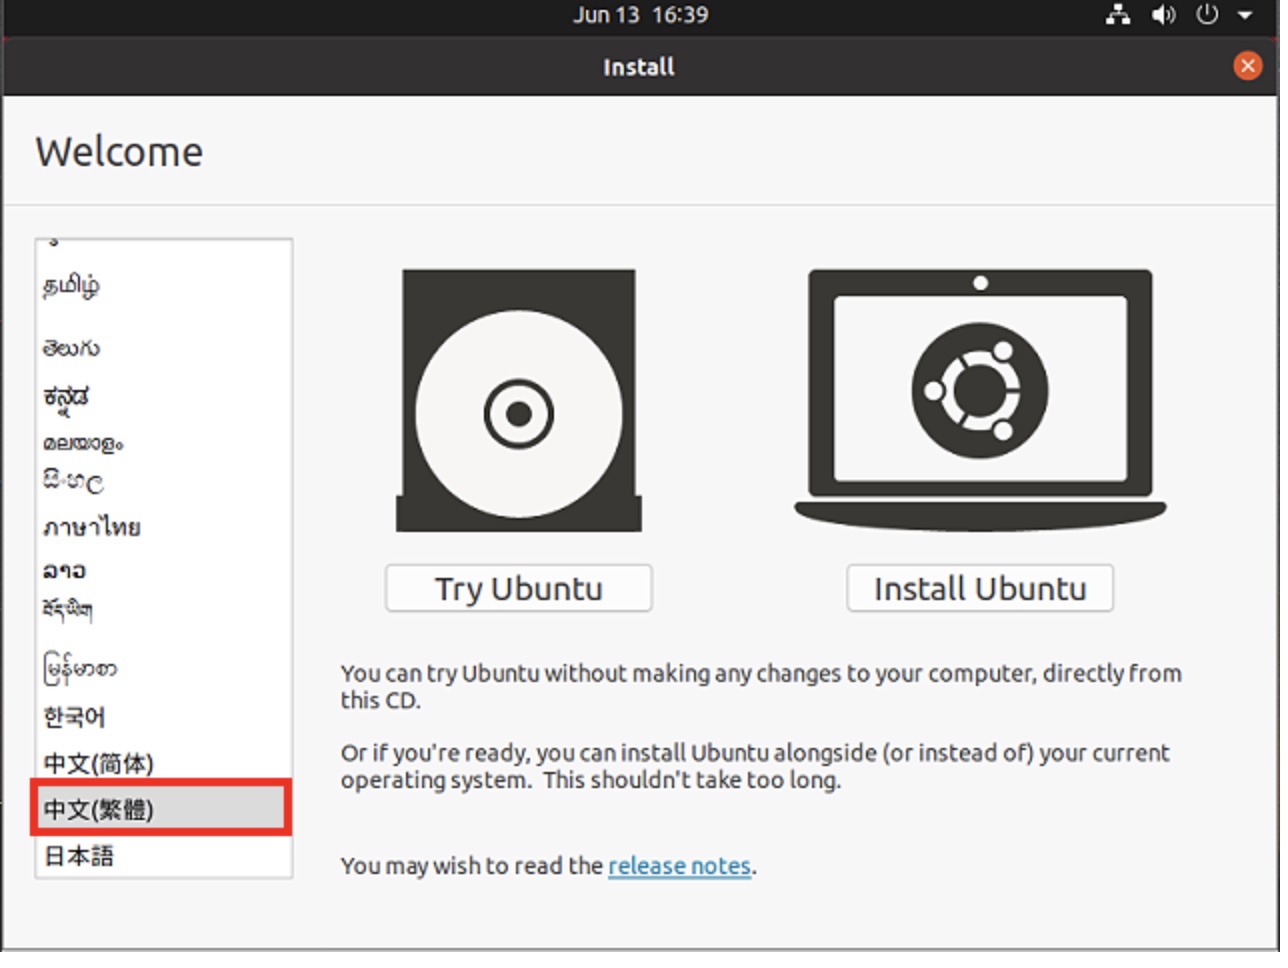The width and height of the screenshot is (1288, 968).
Task: Select മലയാളം in language list
Action: coord(164,445)
